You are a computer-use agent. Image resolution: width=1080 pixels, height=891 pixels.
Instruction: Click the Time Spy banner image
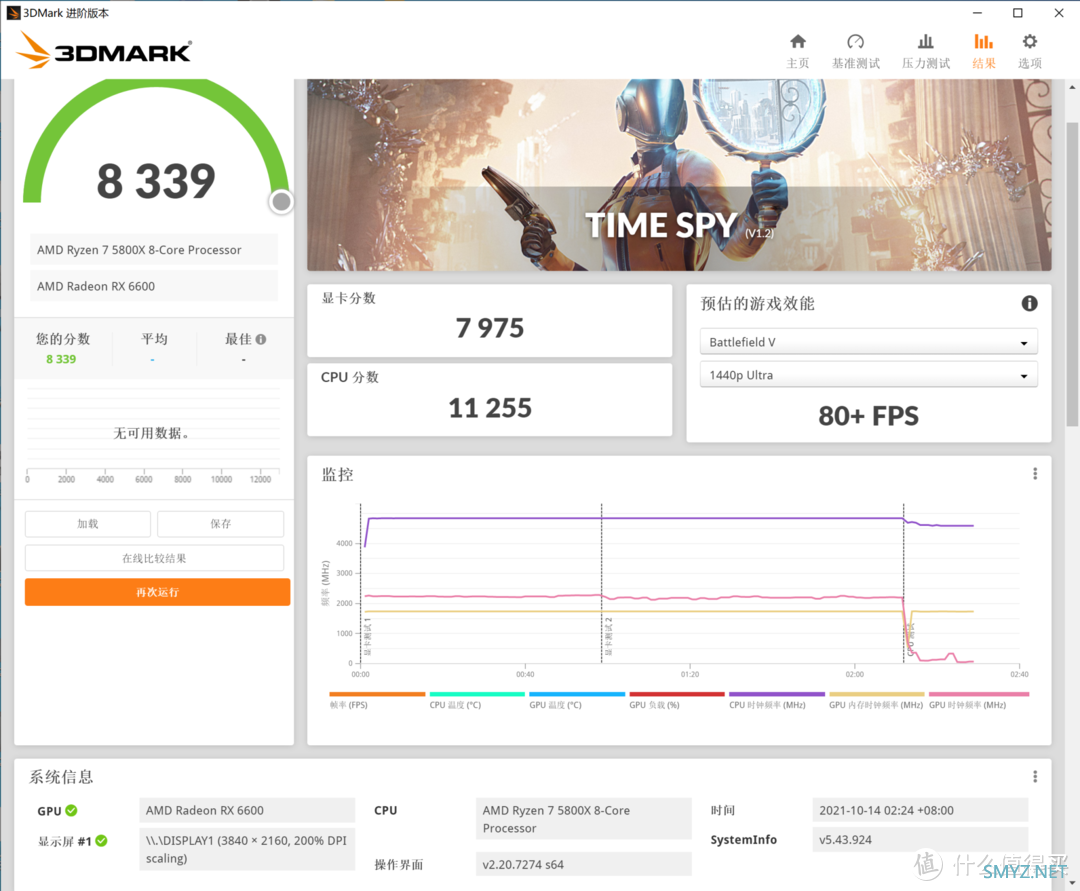point(679,175)
